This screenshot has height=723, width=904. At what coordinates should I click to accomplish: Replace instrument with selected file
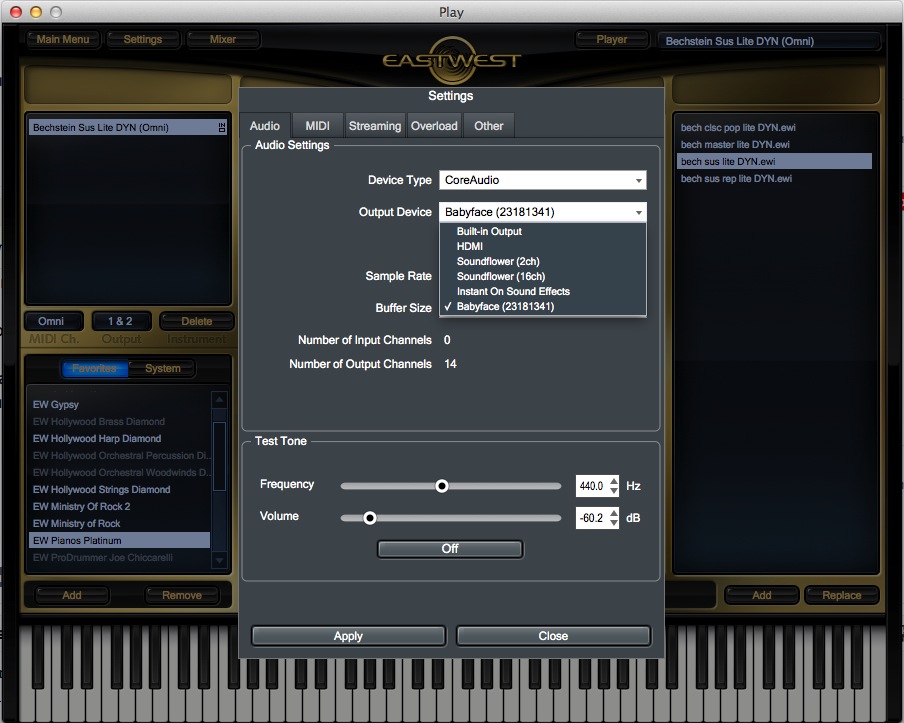(x=842, y=595)
